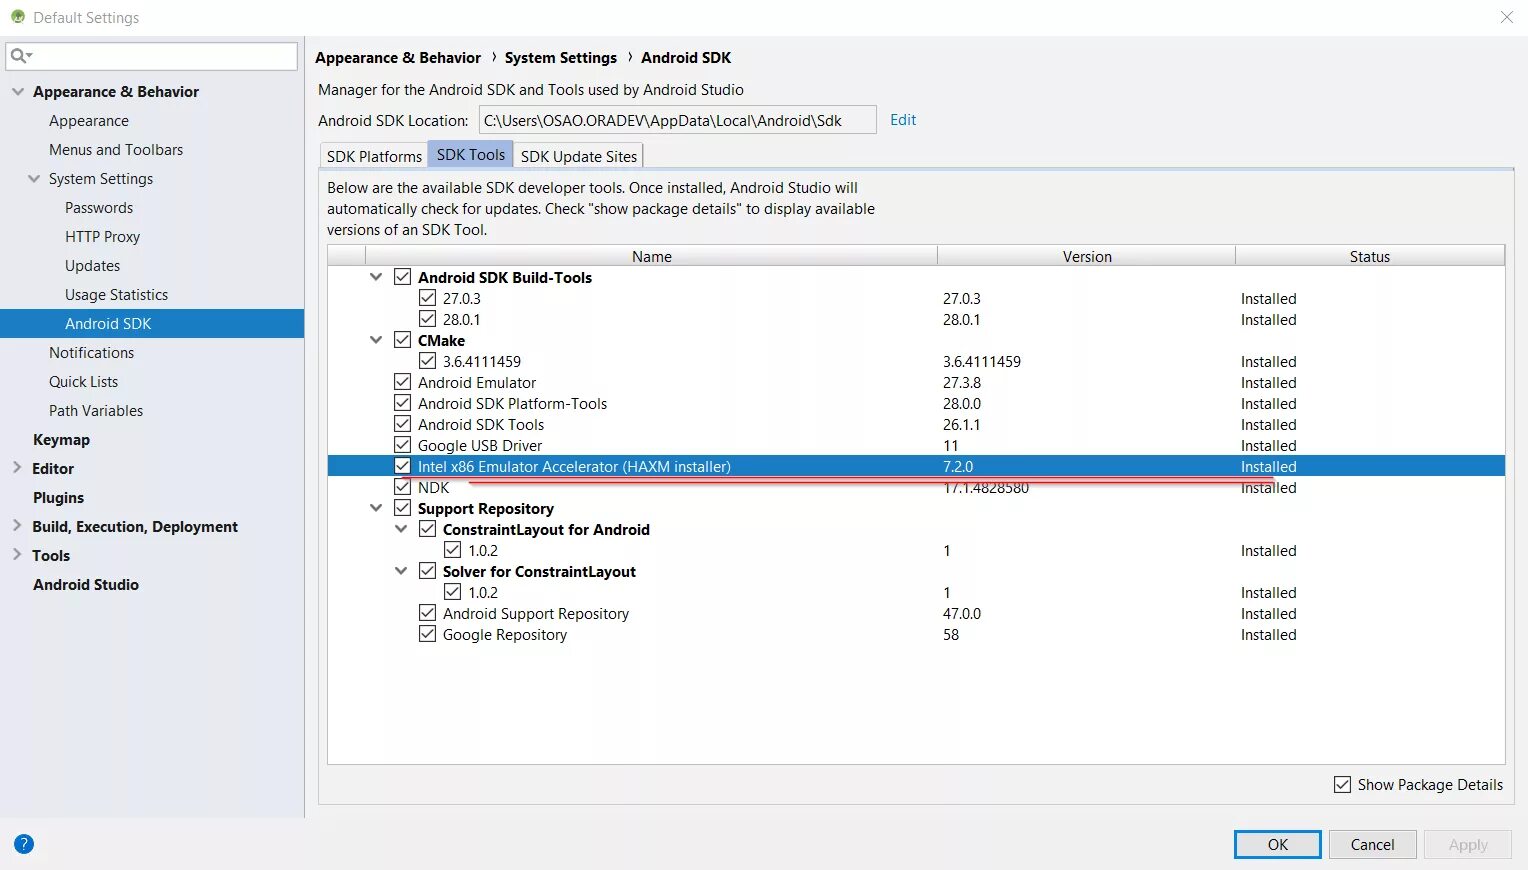Uncheck Google Repository checkbox
The width and height of the screenshot is (1528, 870).
pyautogui.click(x=427, y=634)
